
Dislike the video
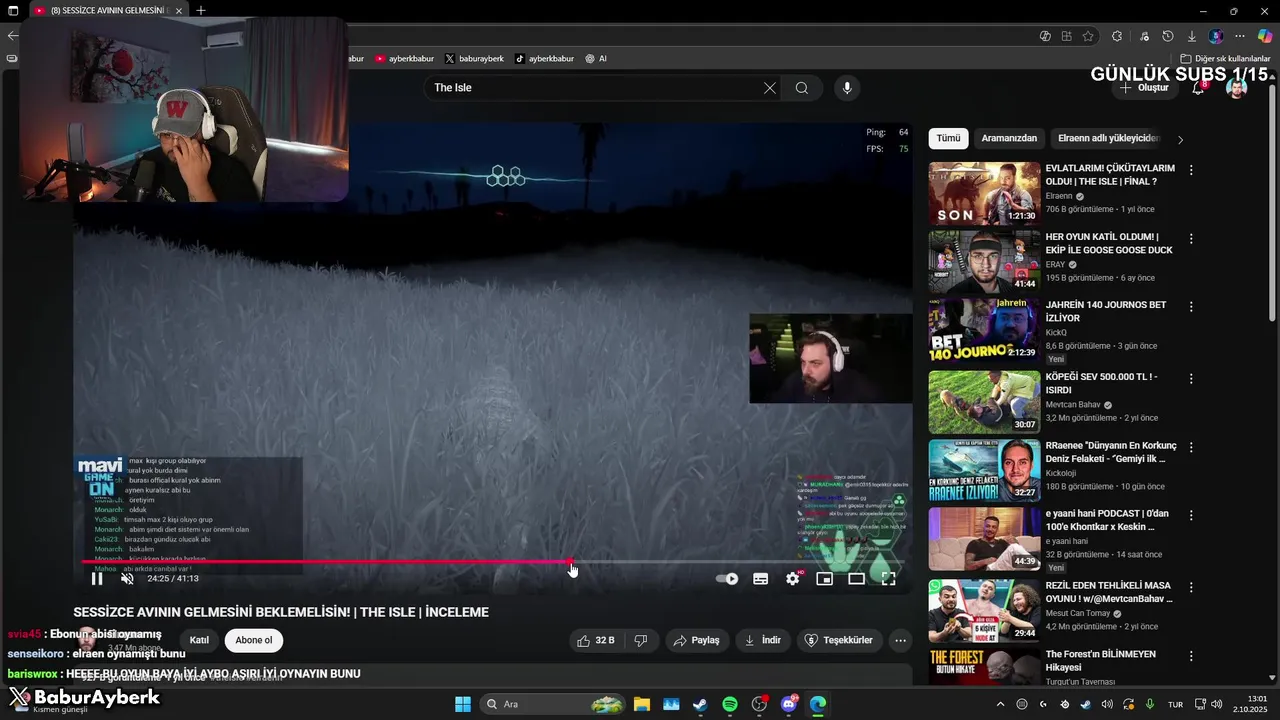(641, 640)
